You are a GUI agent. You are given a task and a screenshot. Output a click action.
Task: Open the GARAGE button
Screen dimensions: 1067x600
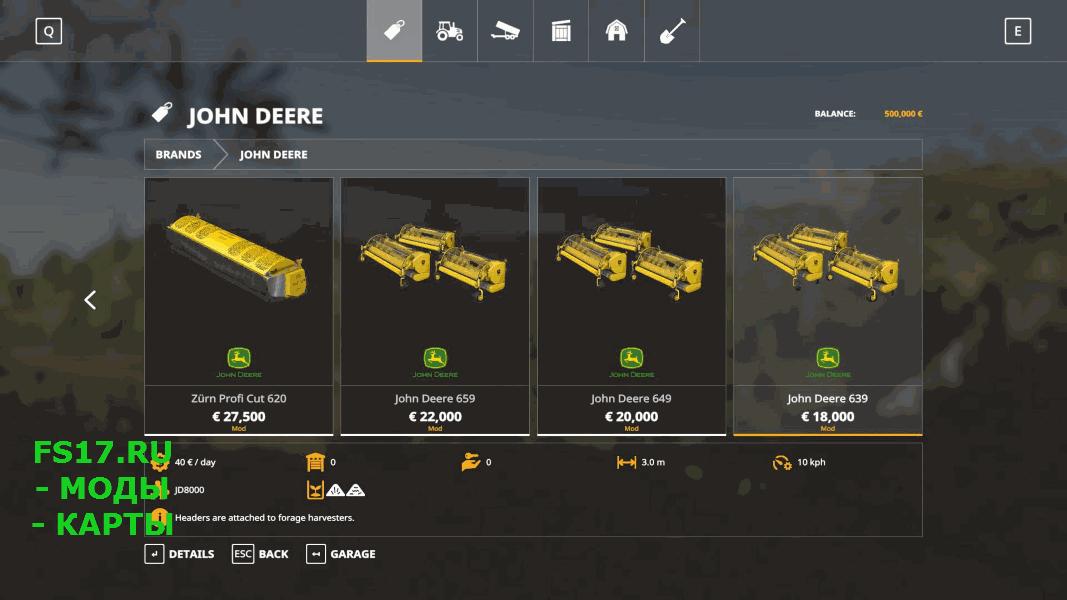coord(341,554)
